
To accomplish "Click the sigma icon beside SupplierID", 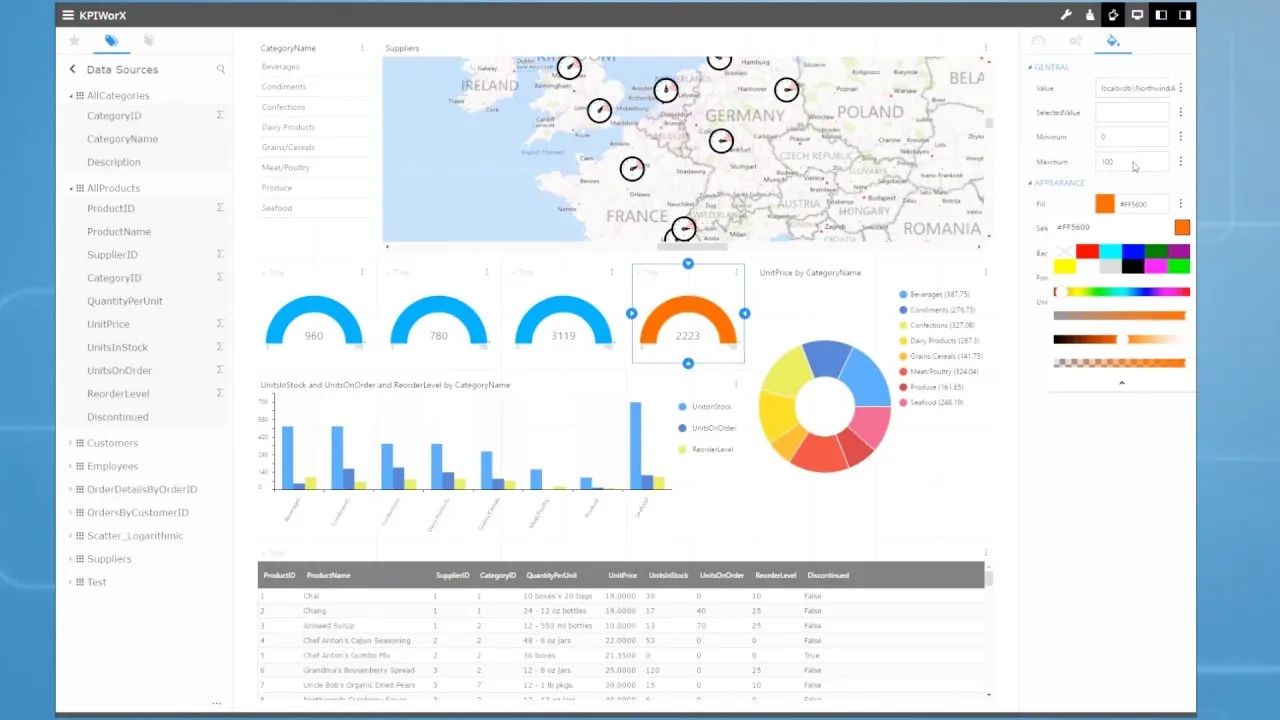I will coord(220,254).
